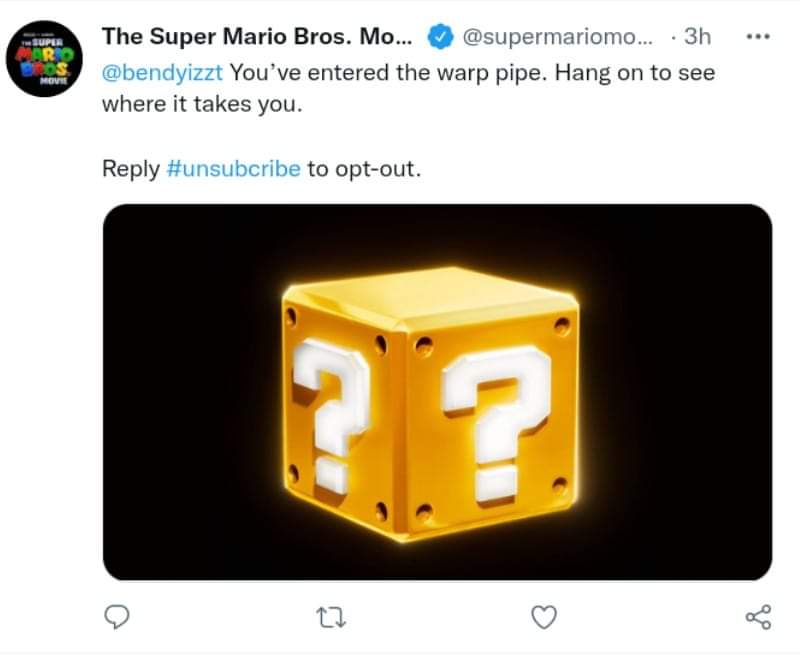800x666 pixels.
Task: Open the #unsubcribe hashtag
Action: 232,168
